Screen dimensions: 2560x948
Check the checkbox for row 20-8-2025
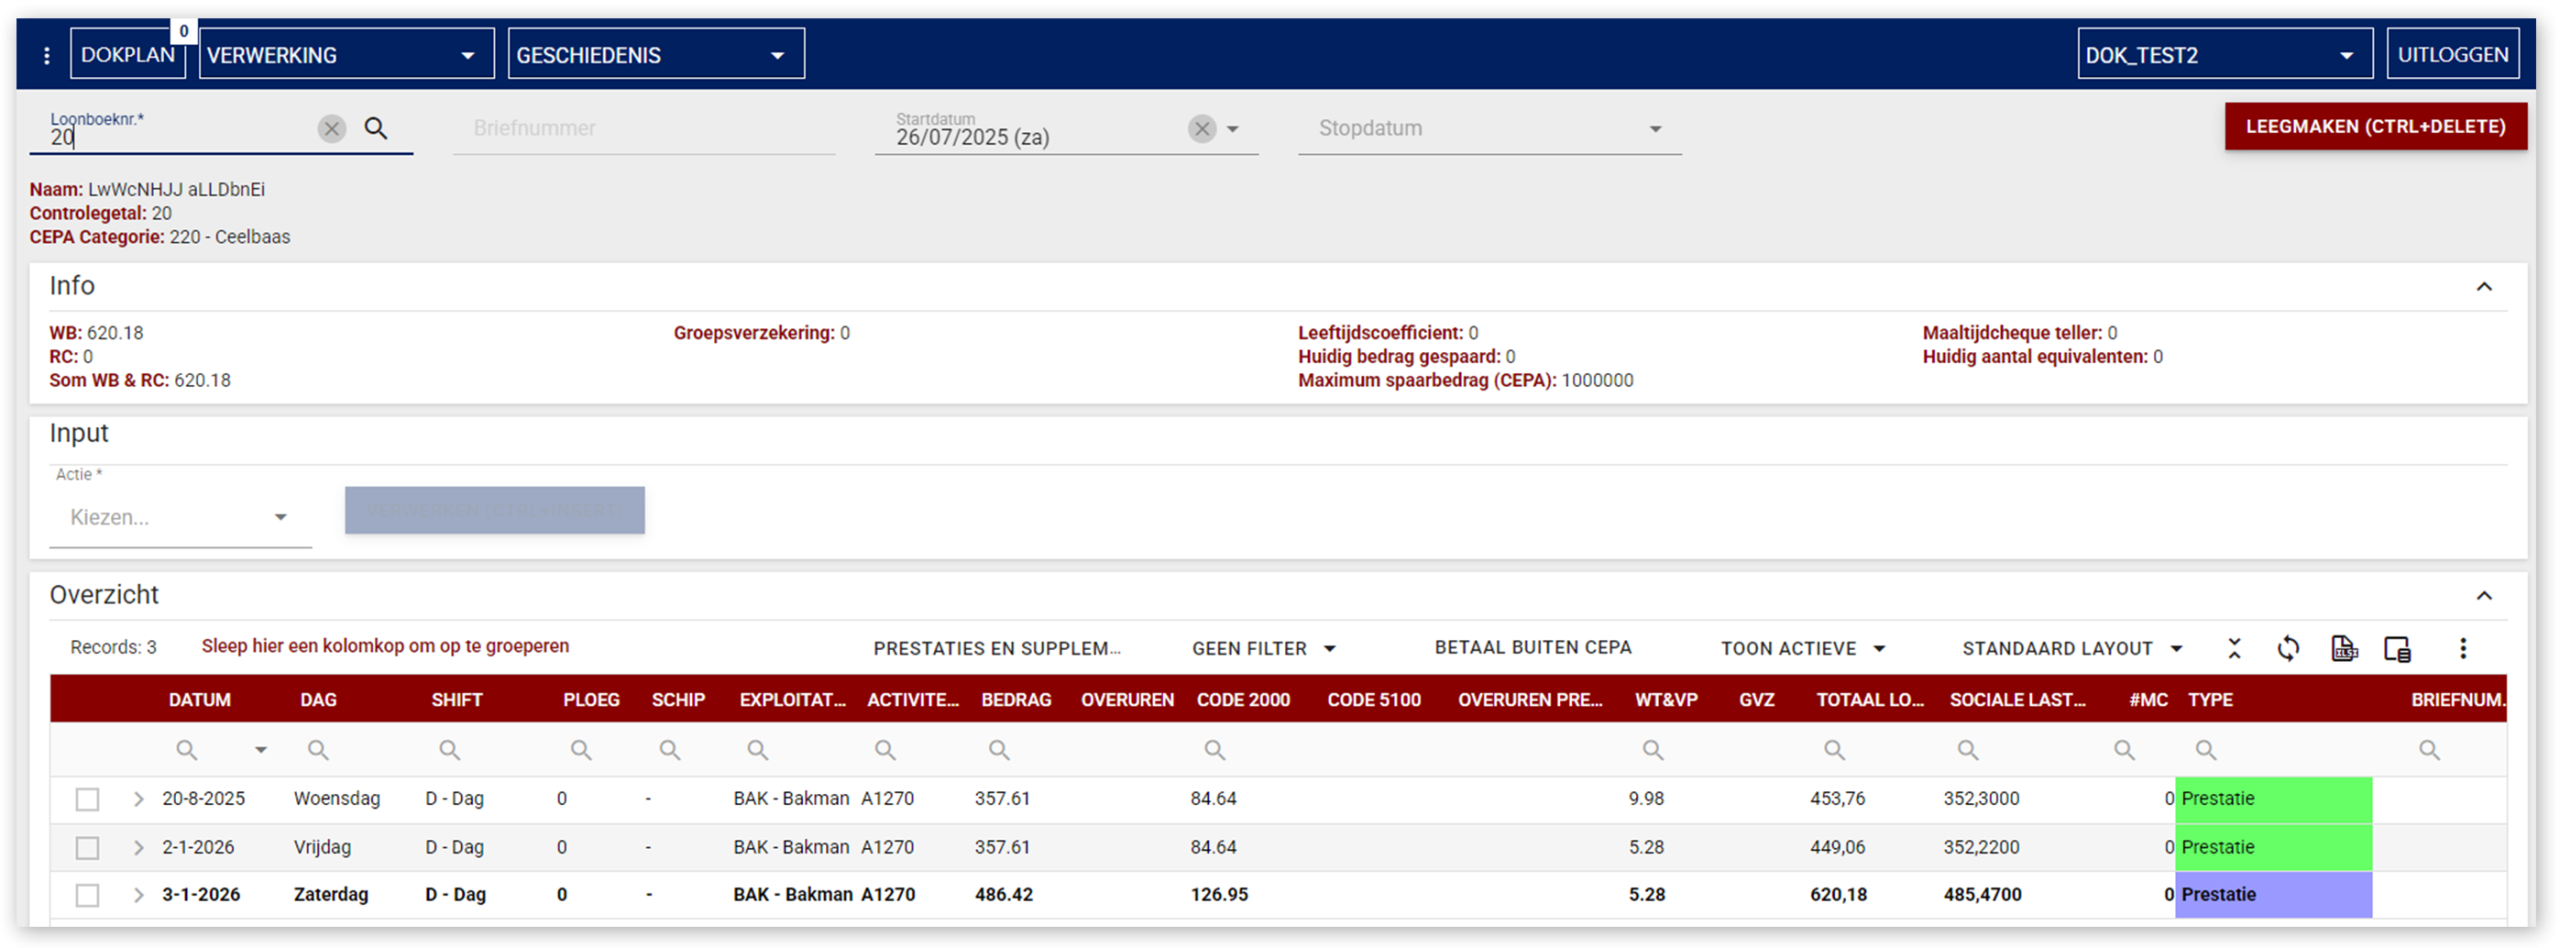(88, 799)
